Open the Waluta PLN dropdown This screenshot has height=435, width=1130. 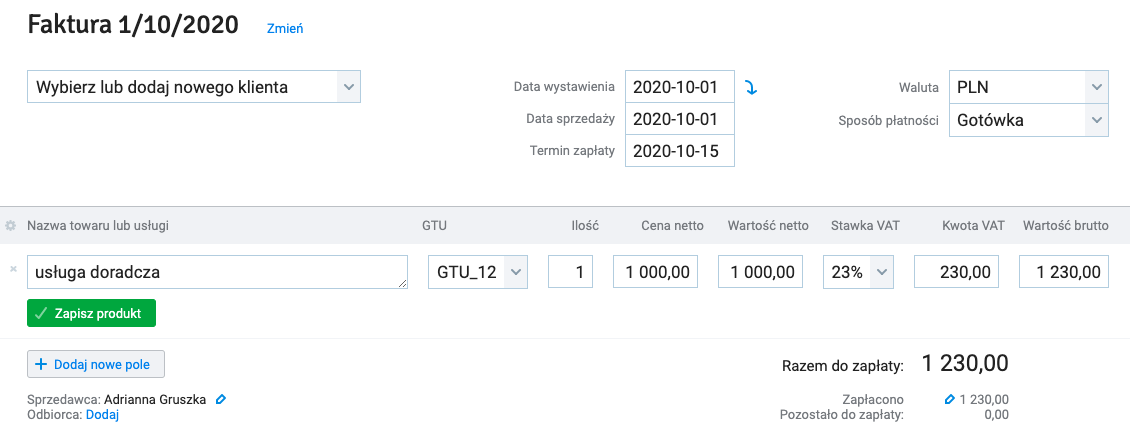(1028, 87)
